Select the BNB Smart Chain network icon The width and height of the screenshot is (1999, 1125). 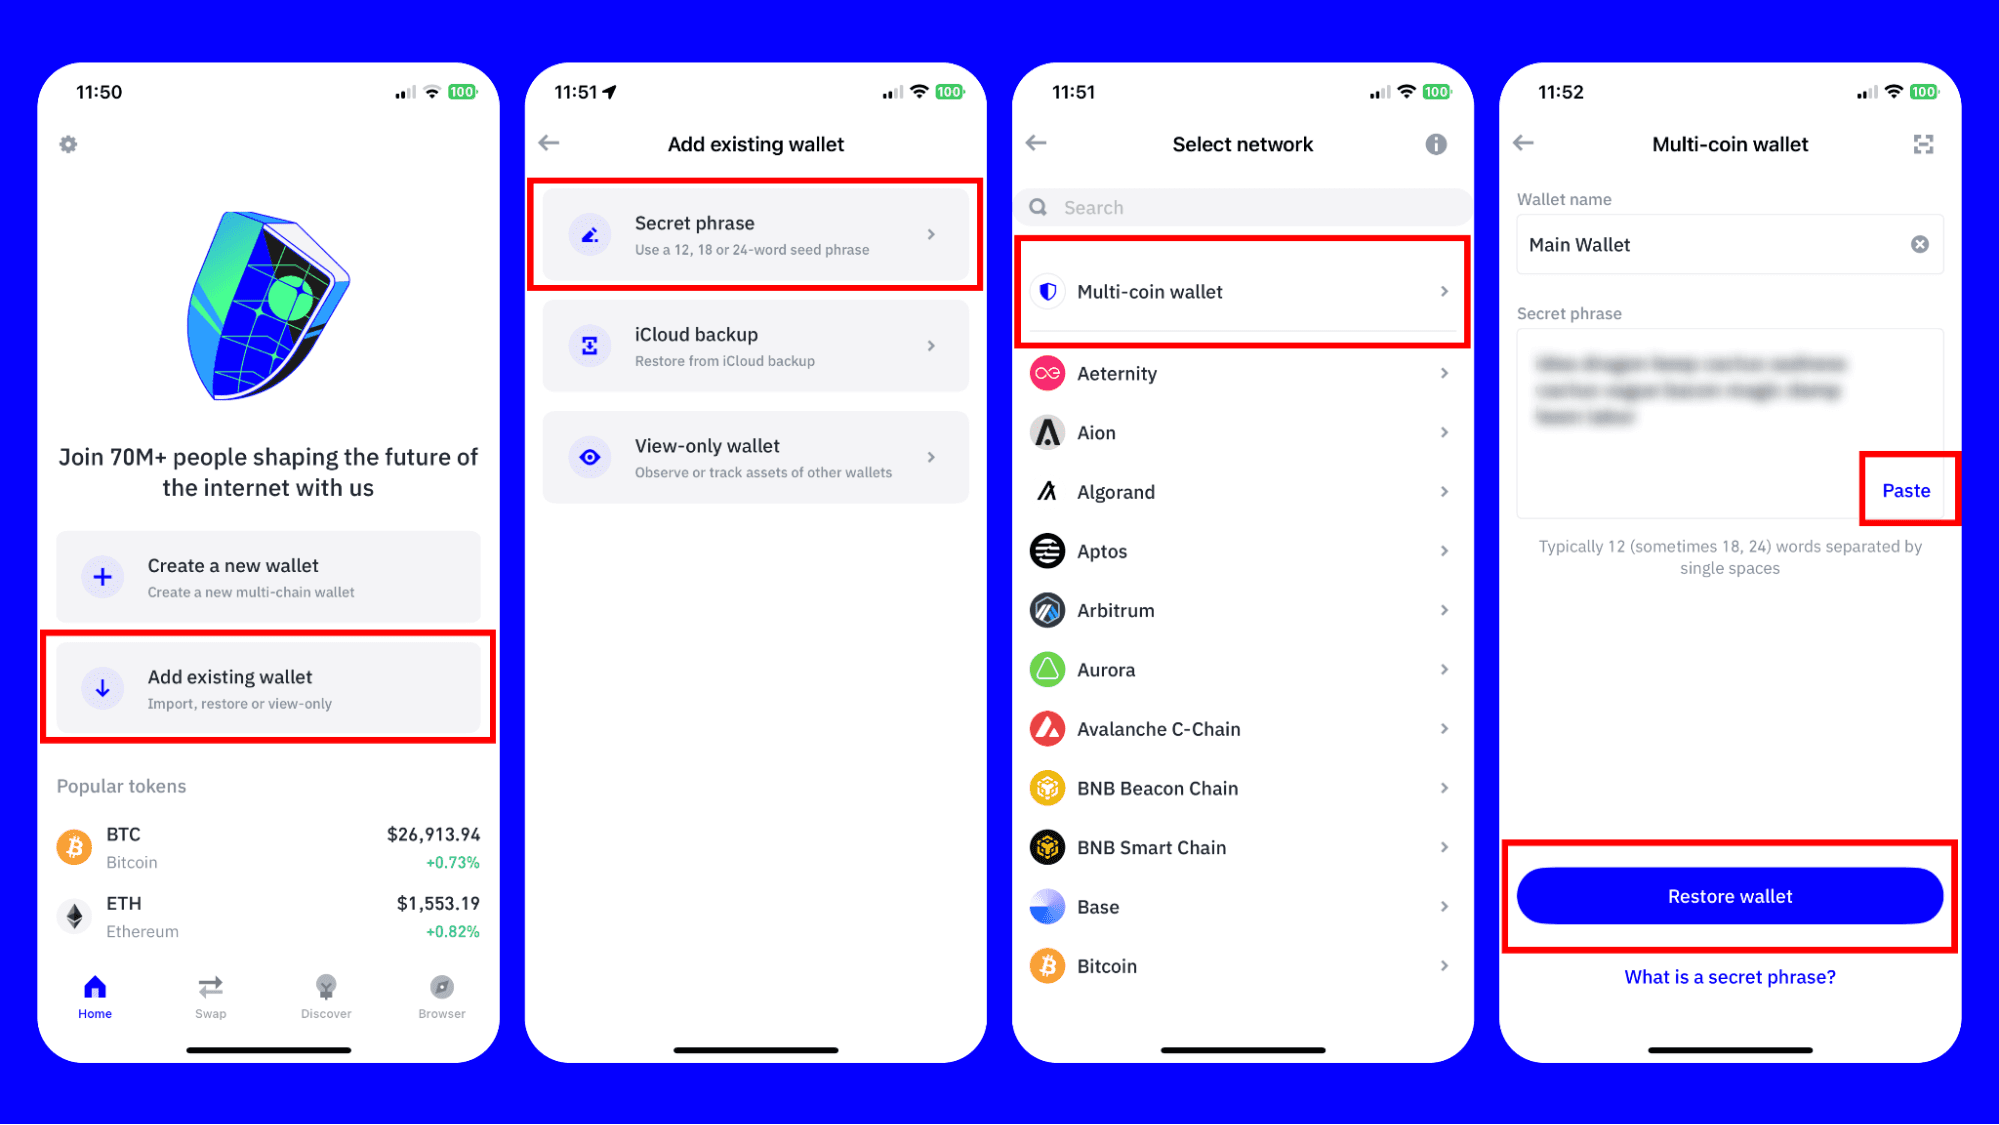coord(1048,846)
